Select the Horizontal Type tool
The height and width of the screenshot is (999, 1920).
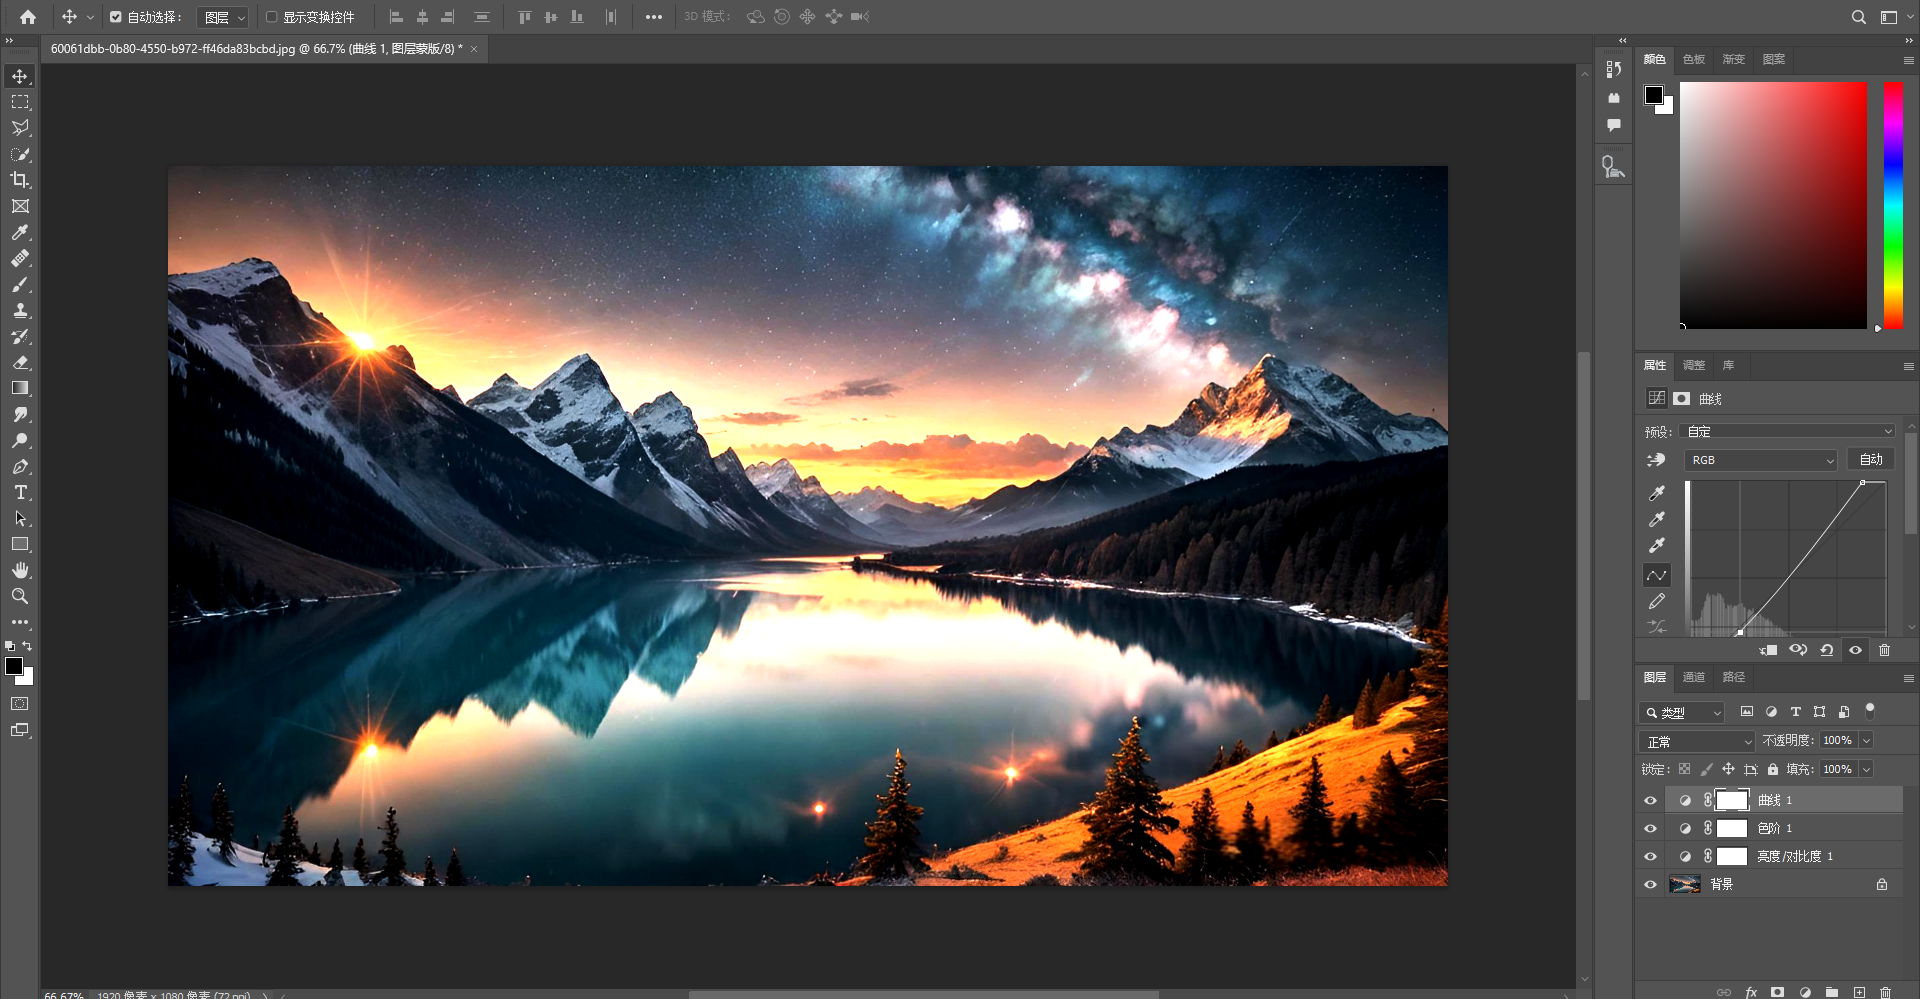coord(20,492)
